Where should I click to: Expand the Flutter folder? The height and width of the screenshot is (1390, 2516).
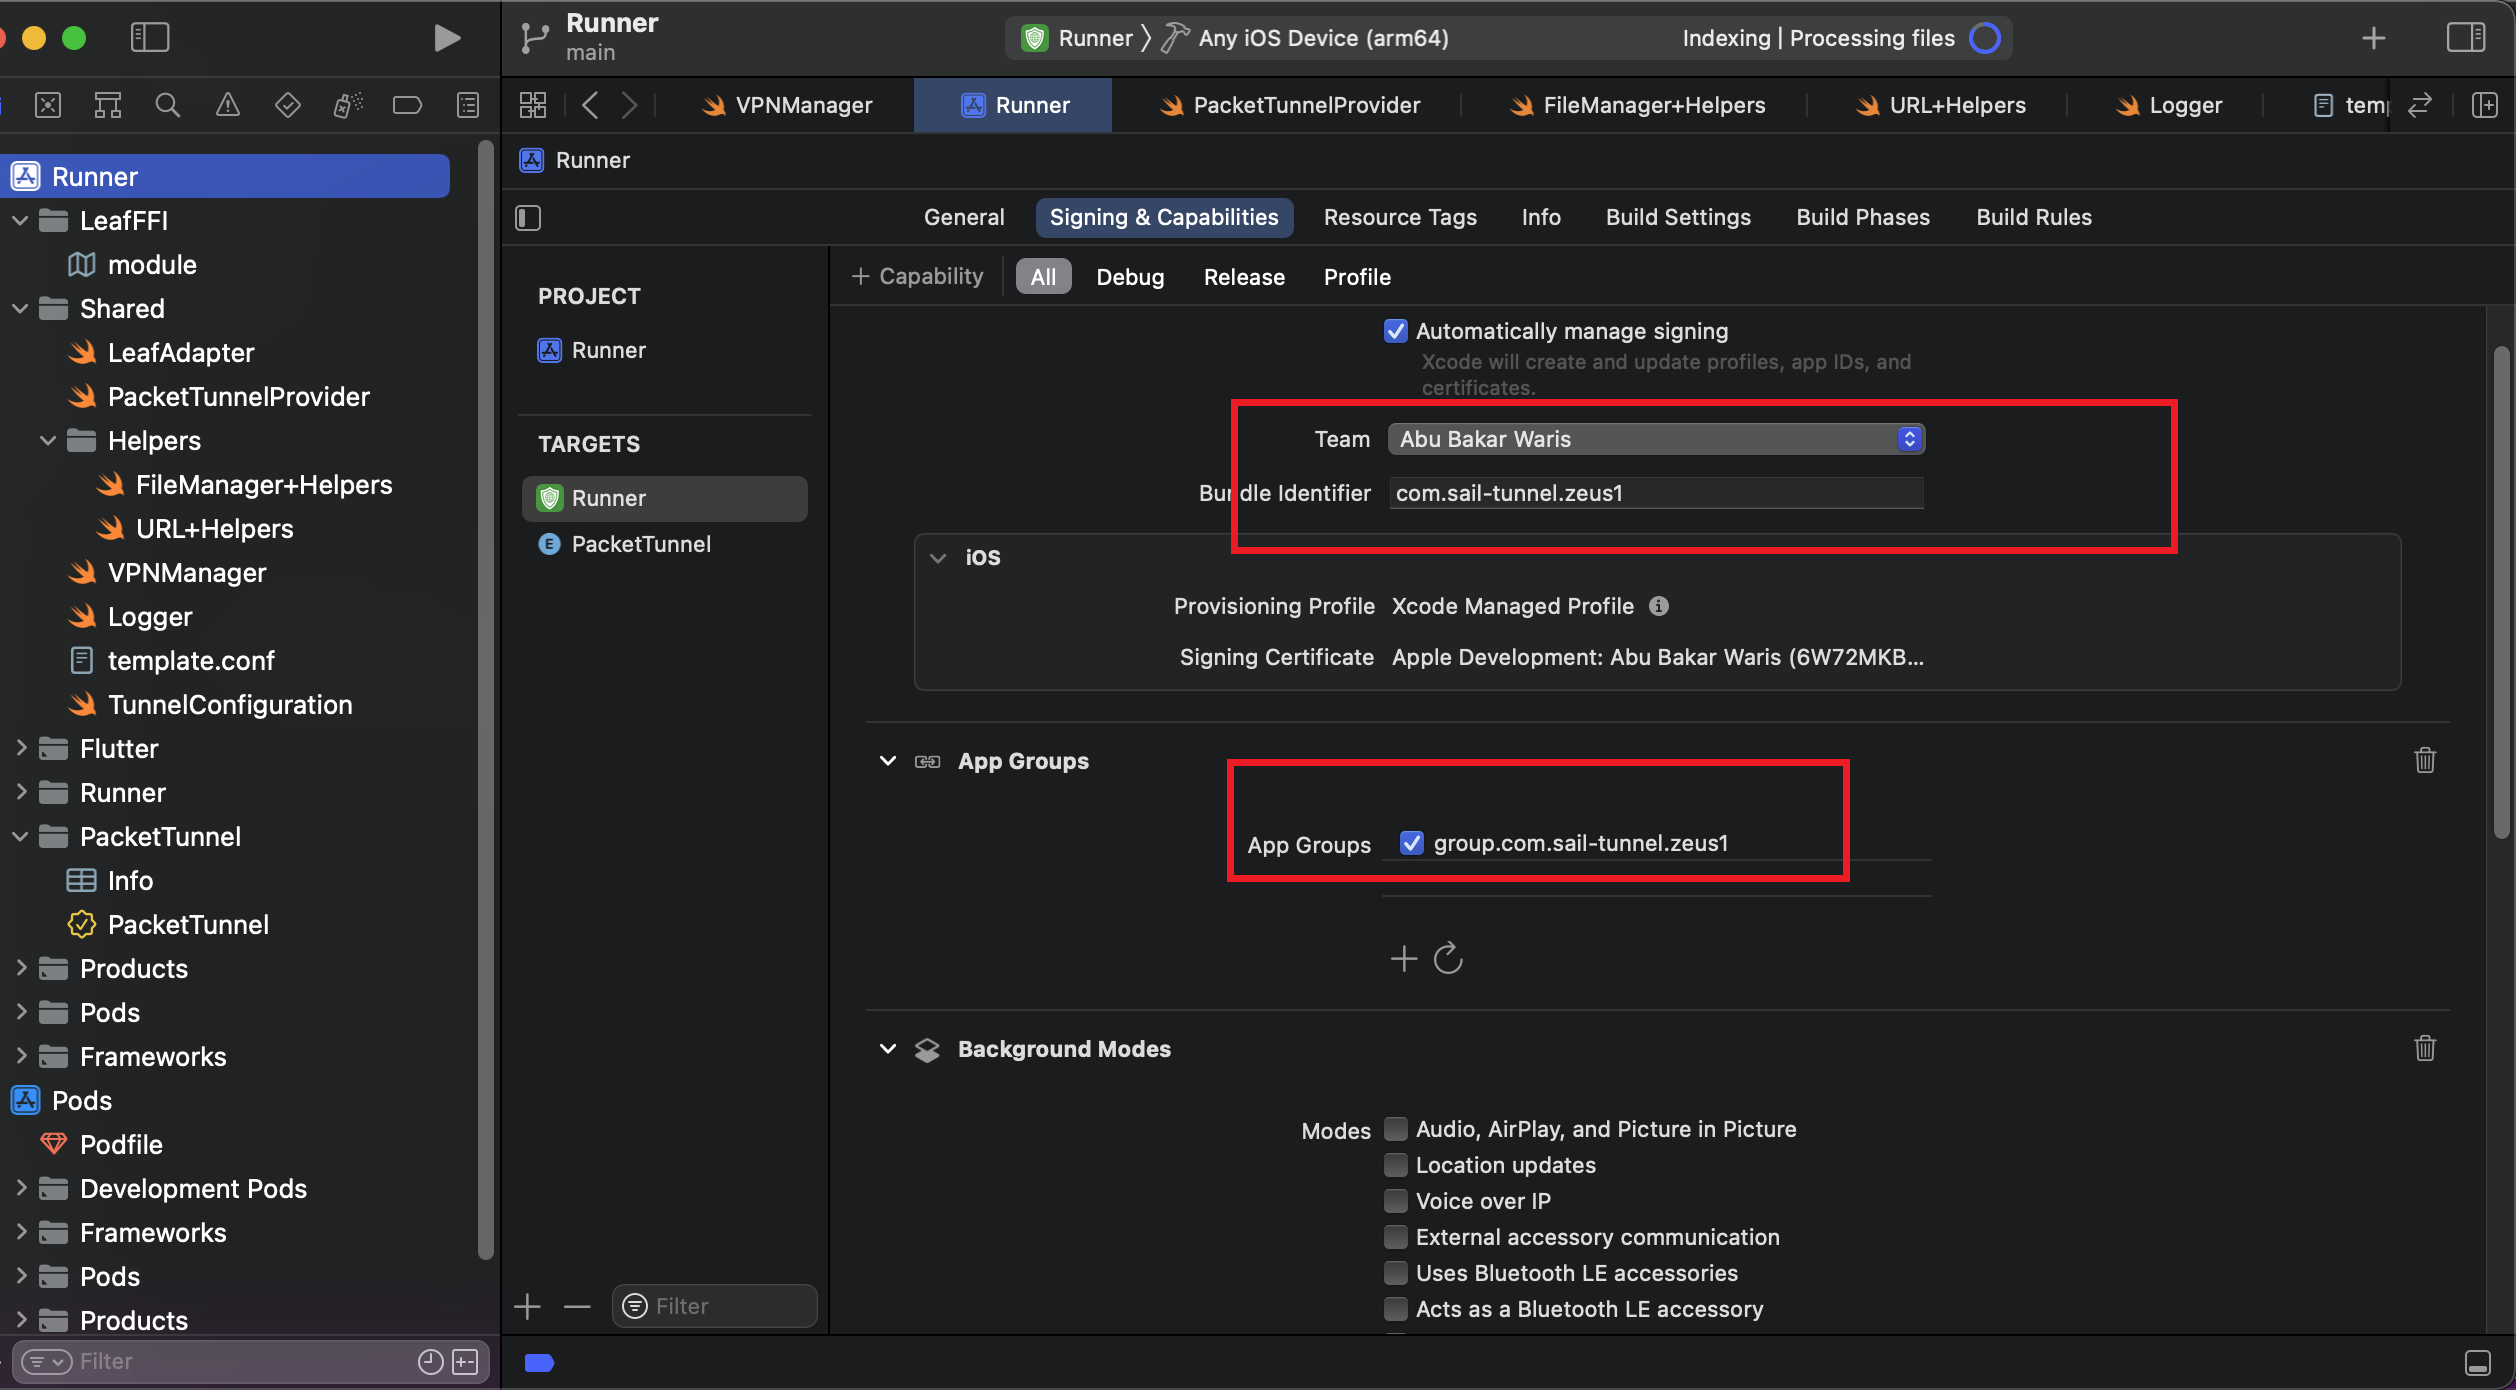coord(21,748)
